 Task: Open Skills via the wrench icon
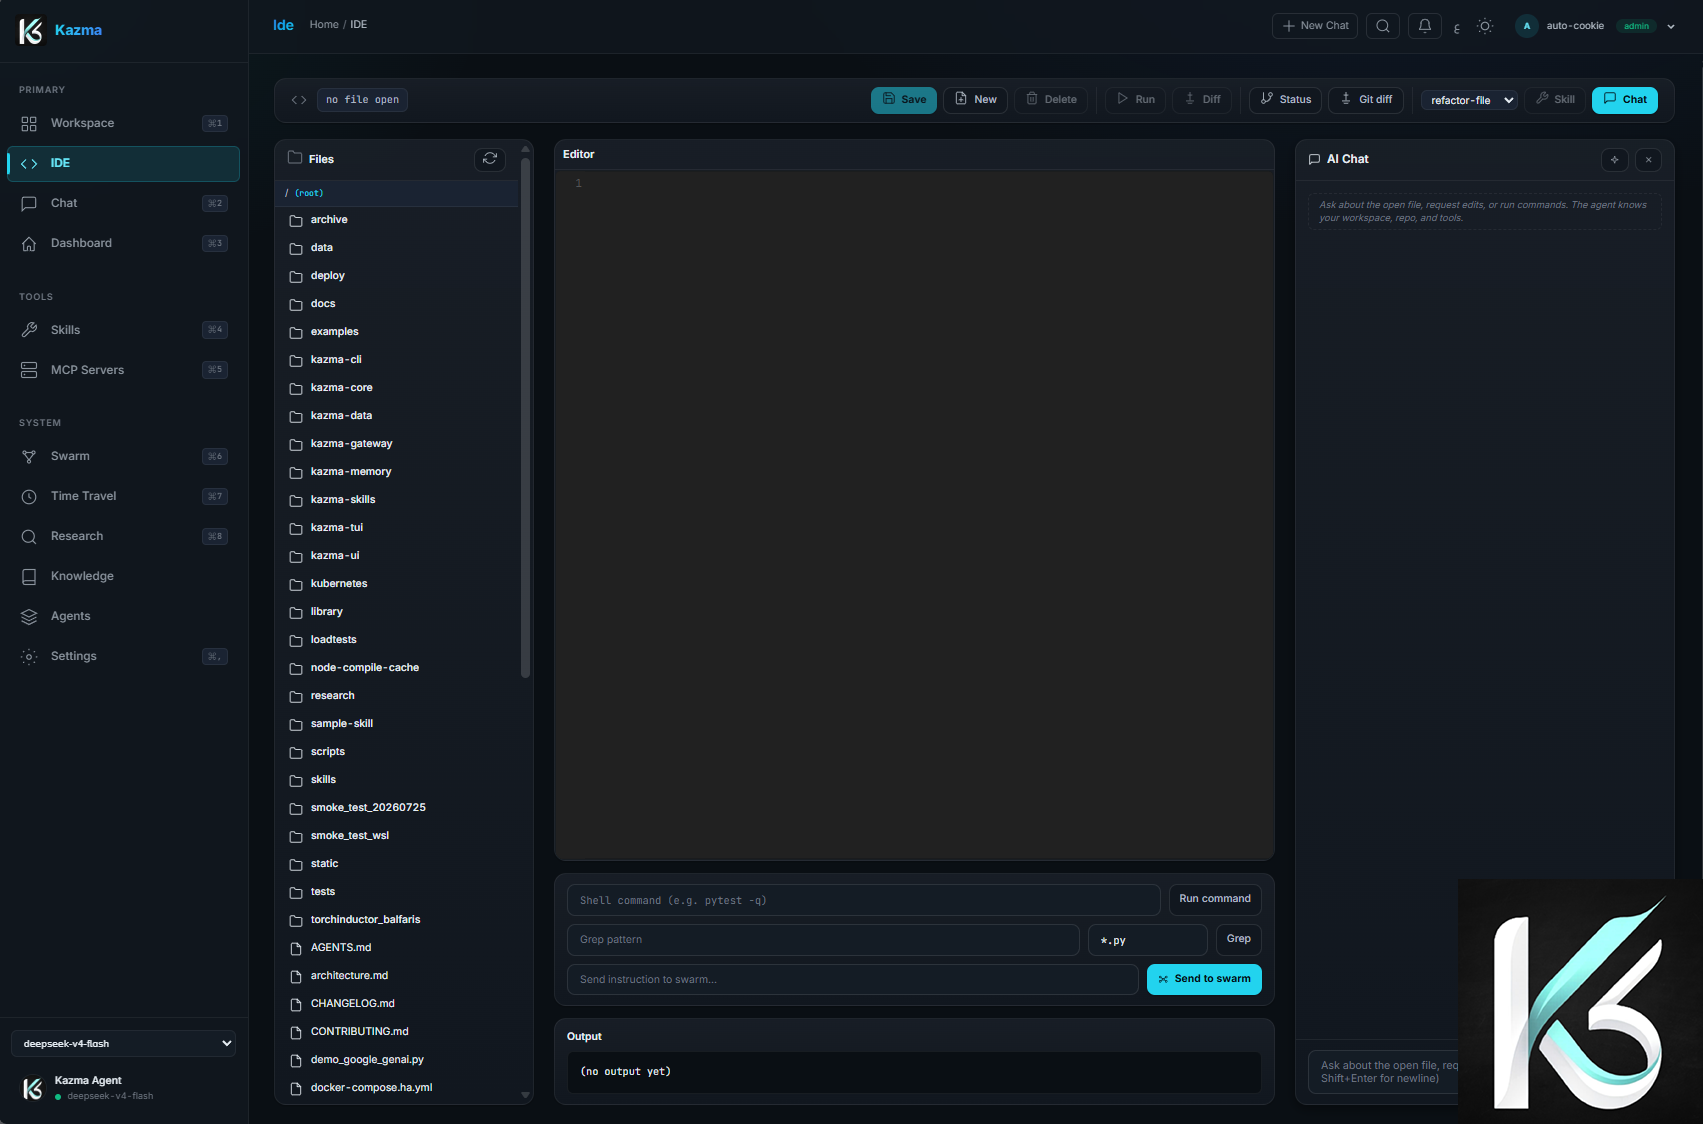point(29,330)
